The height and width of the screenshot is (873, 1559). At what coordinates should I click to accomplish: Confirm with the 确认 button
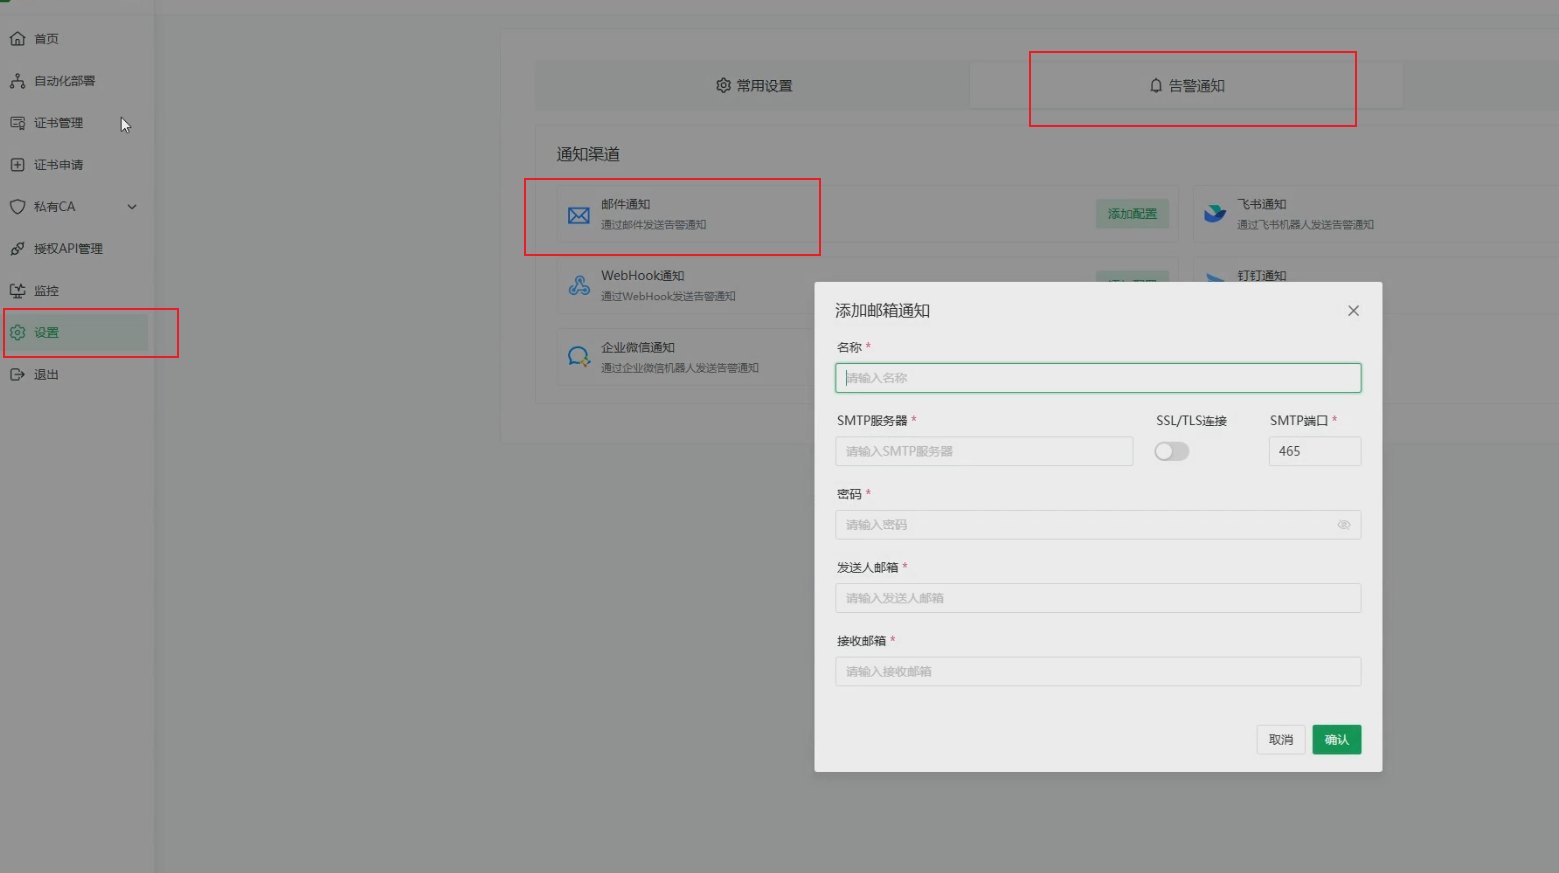pos(1336,739)
